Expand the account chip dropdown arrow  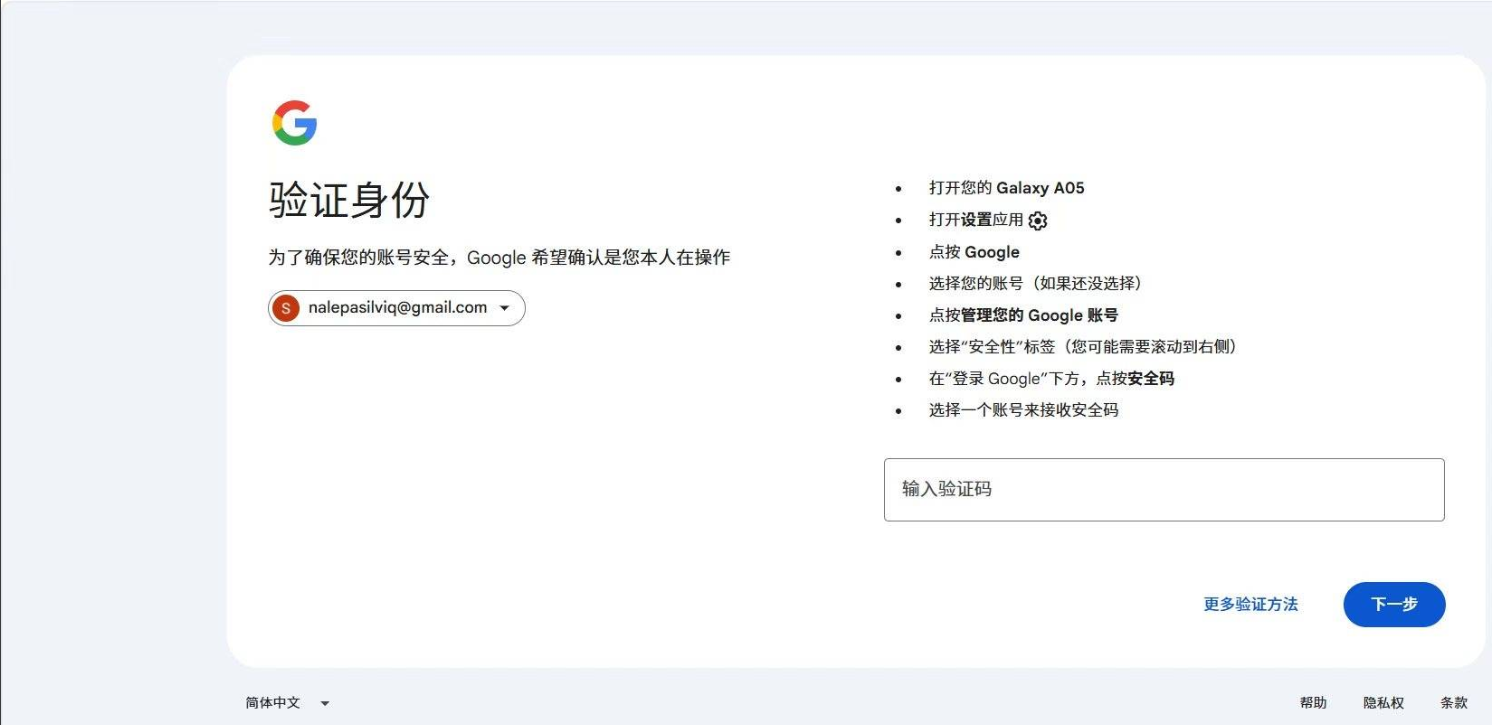(x=505, y=308)
